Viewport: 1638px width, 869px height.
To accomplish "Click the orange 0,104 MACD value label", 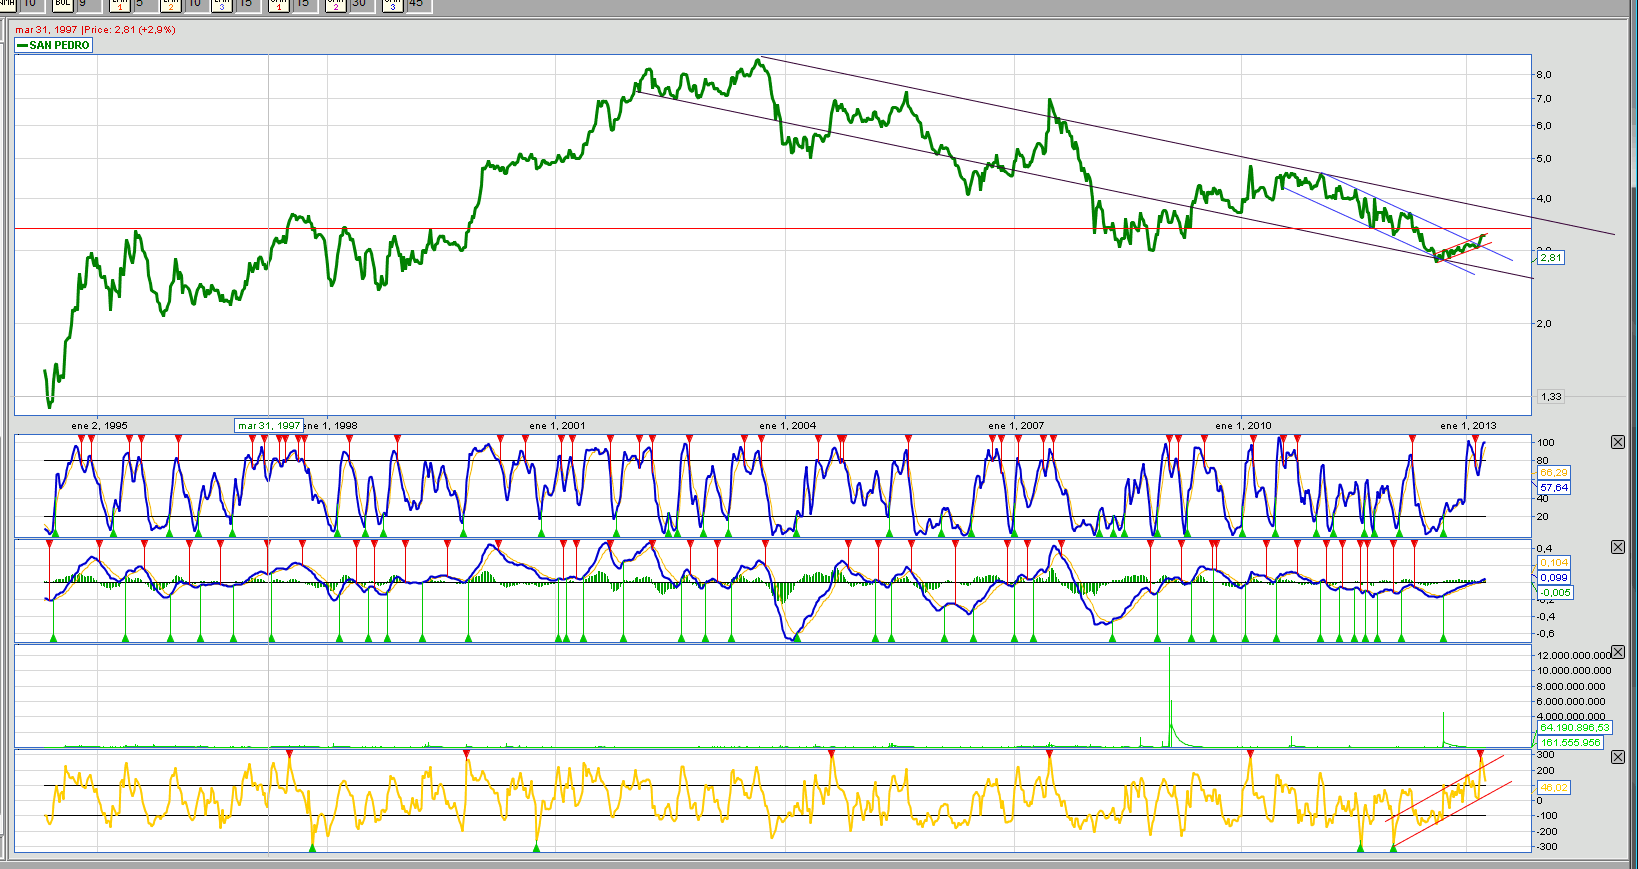I will [1554, 563].
